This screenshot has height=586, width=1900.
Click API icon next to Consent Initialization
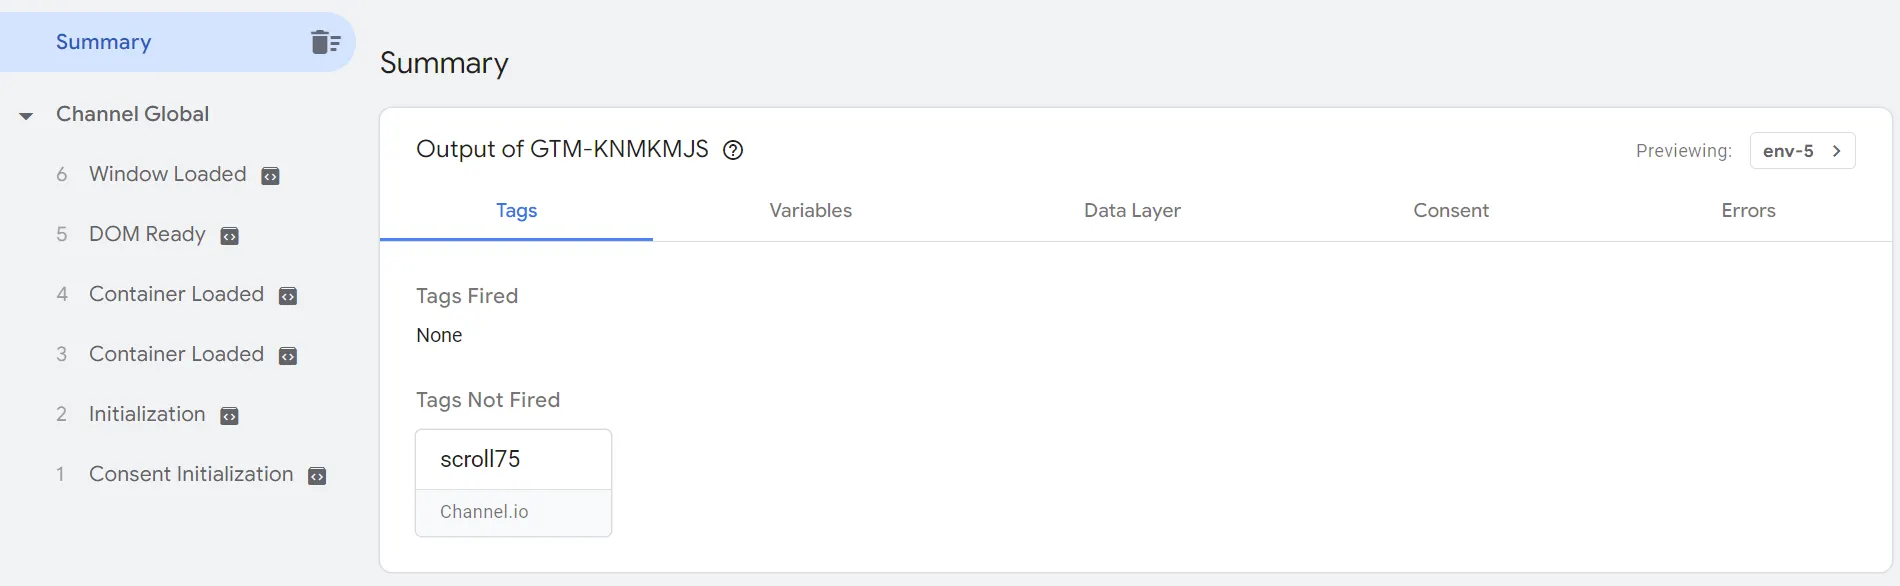[317, 476]
